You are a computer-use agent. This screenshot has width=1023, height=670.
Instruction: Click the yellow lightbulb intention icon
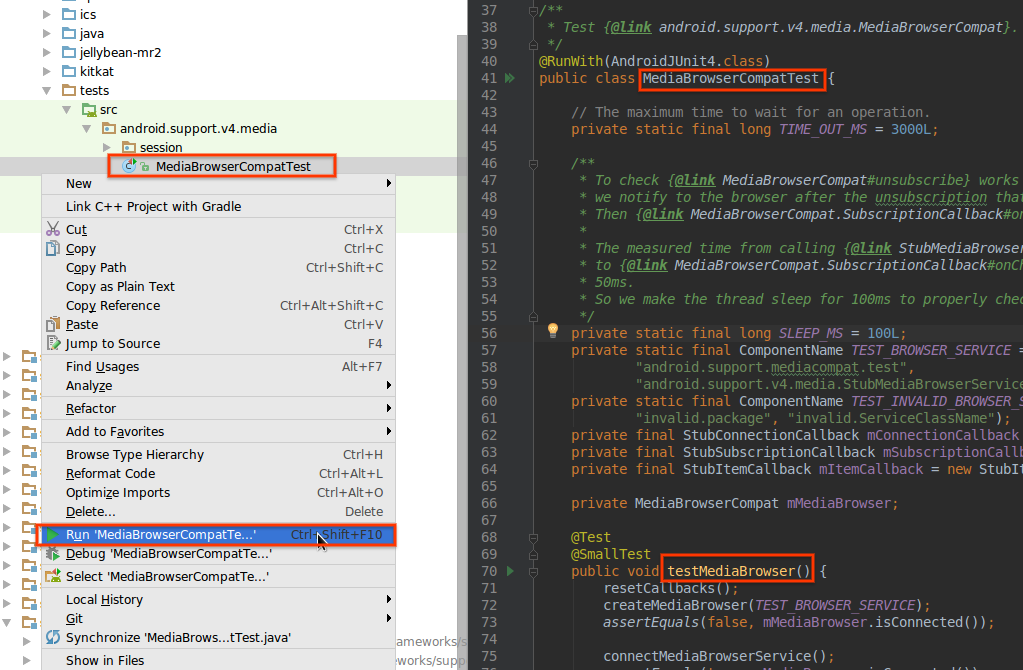[x=551, y=330]
